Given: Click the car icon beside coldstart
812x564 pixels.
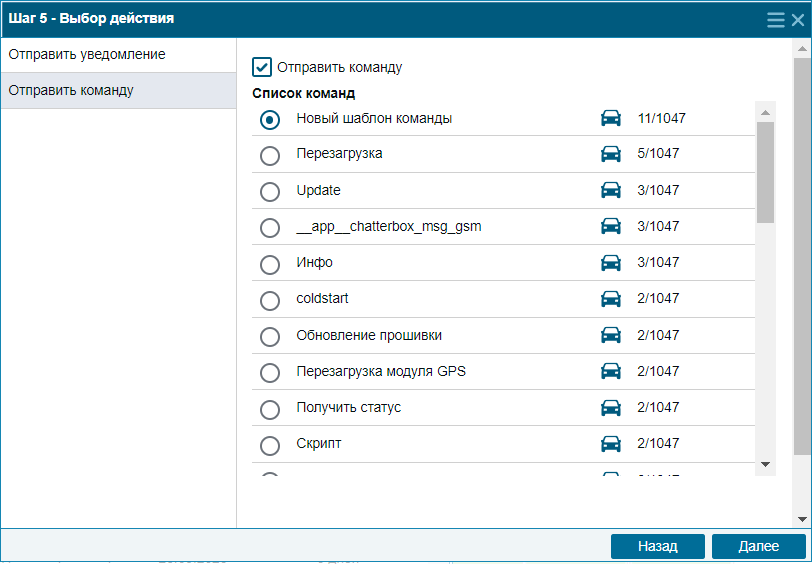Looking at the screenshot, I should click(x=611, y=299).
